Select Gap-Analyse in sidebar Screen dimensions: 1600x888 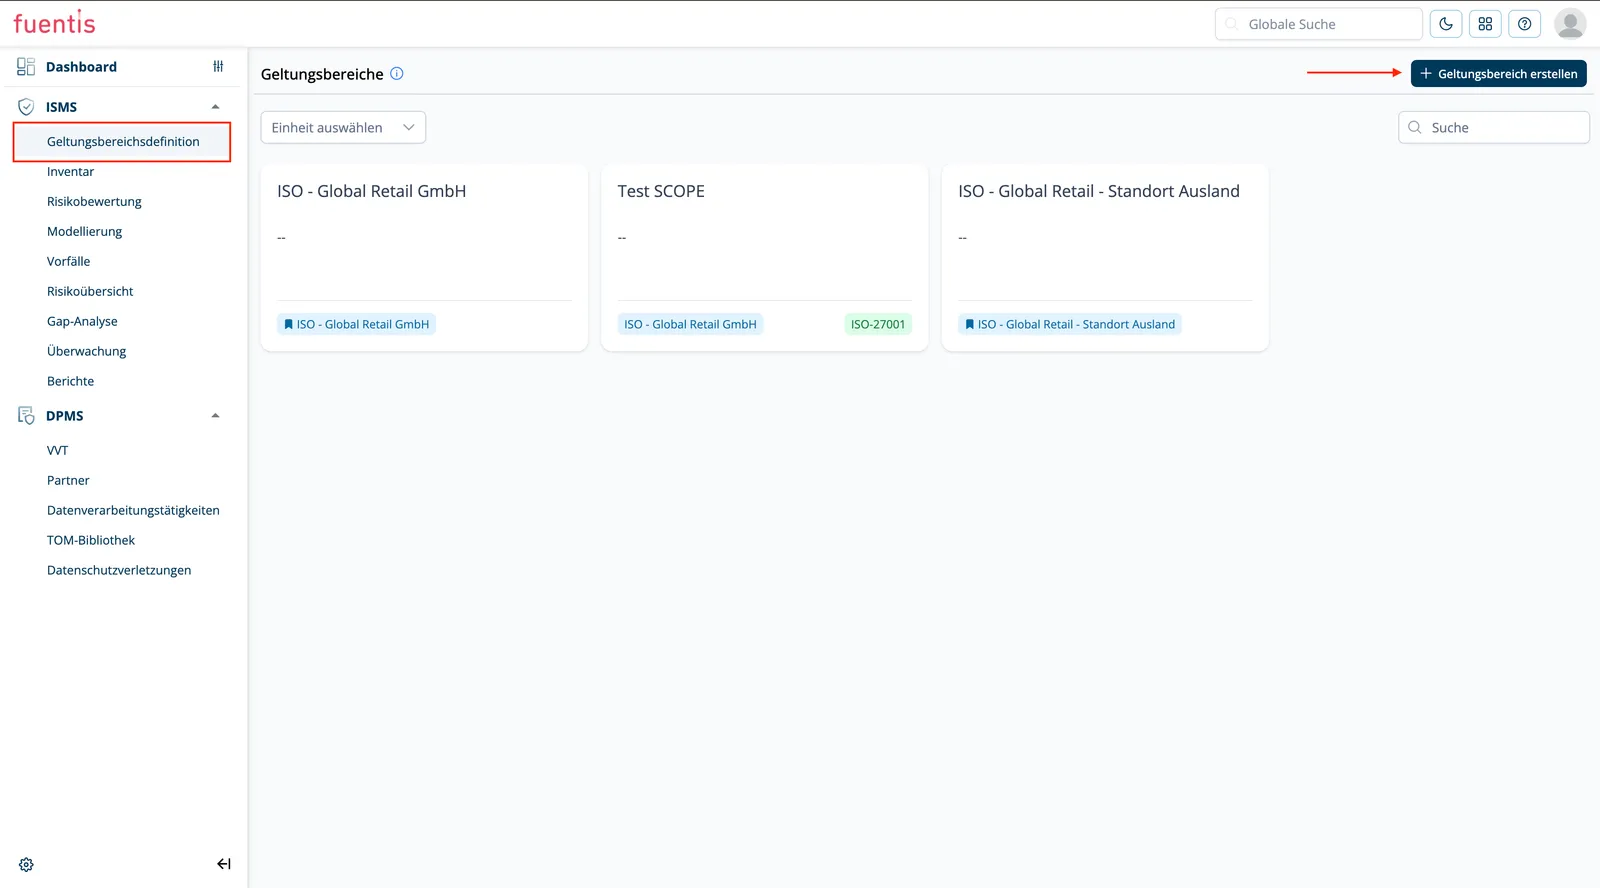(x=82, y=322)
